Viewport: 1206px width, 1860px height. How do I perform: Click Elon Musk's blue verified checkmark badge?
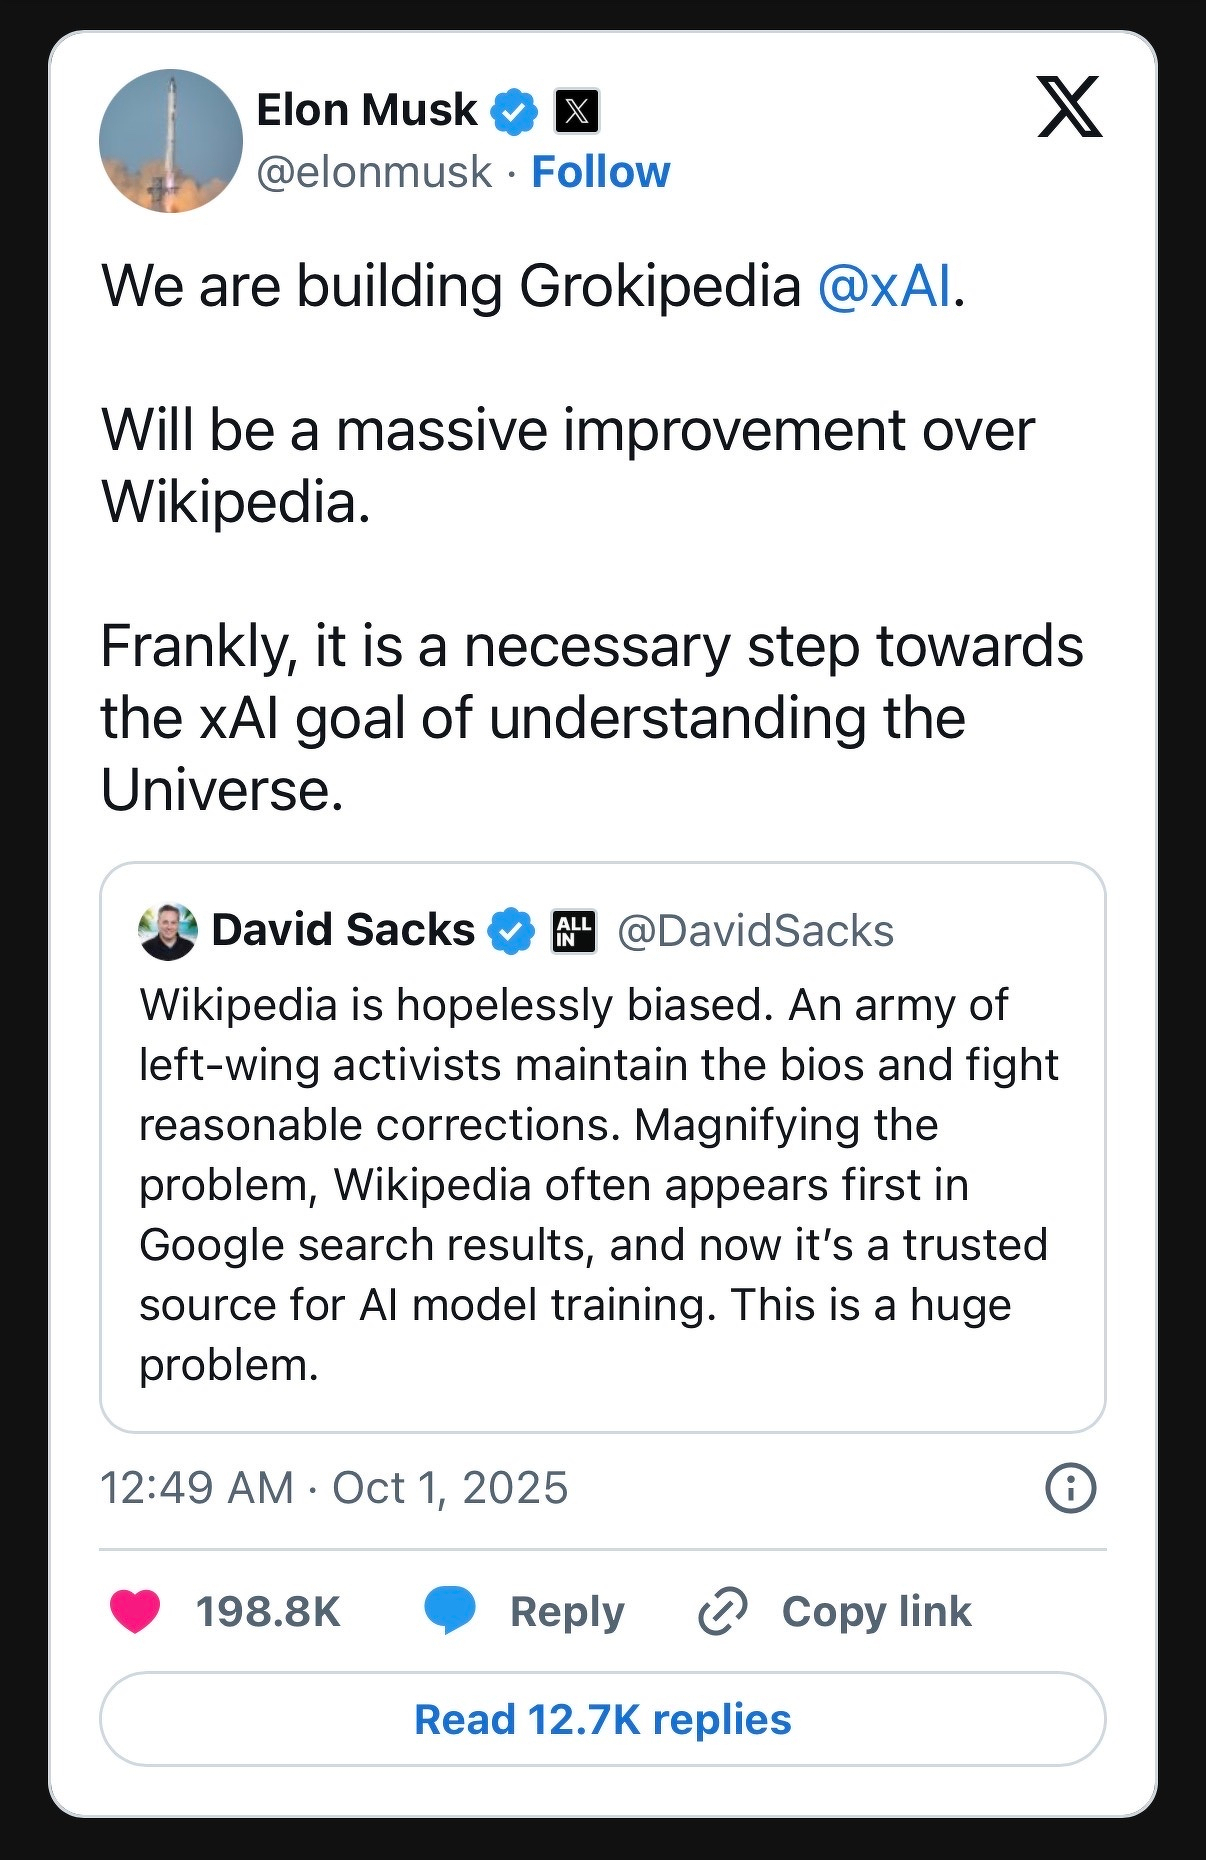tap(514, 111)
